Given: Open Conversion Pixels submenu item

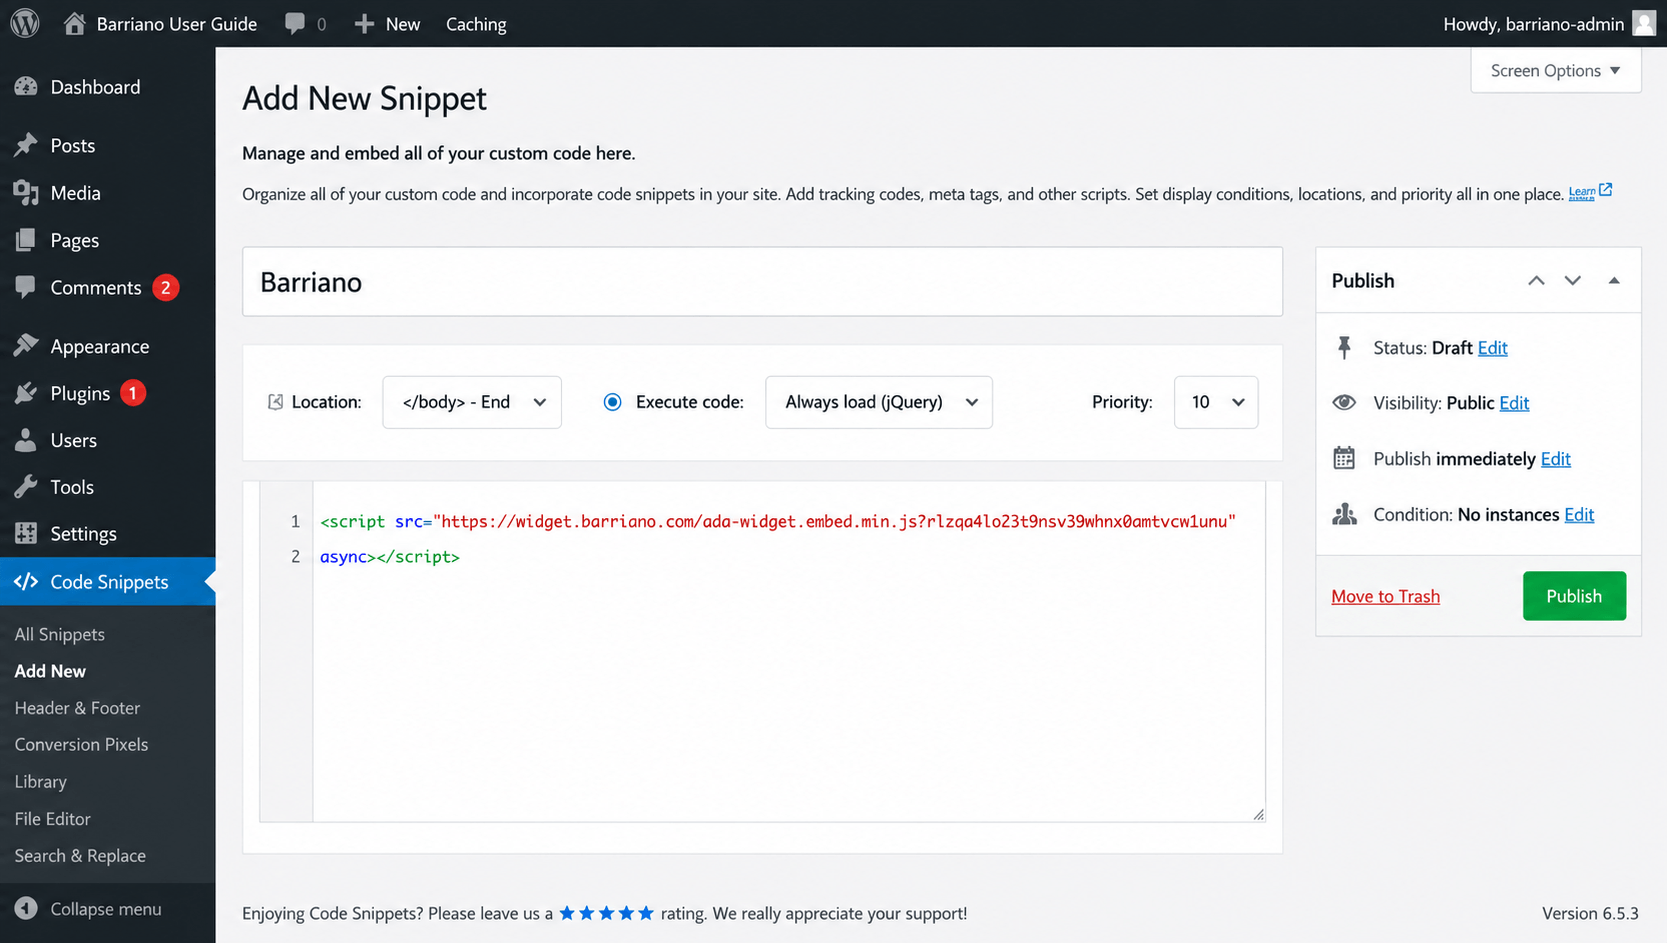Looking at the screenshot, I should point(81,744).
